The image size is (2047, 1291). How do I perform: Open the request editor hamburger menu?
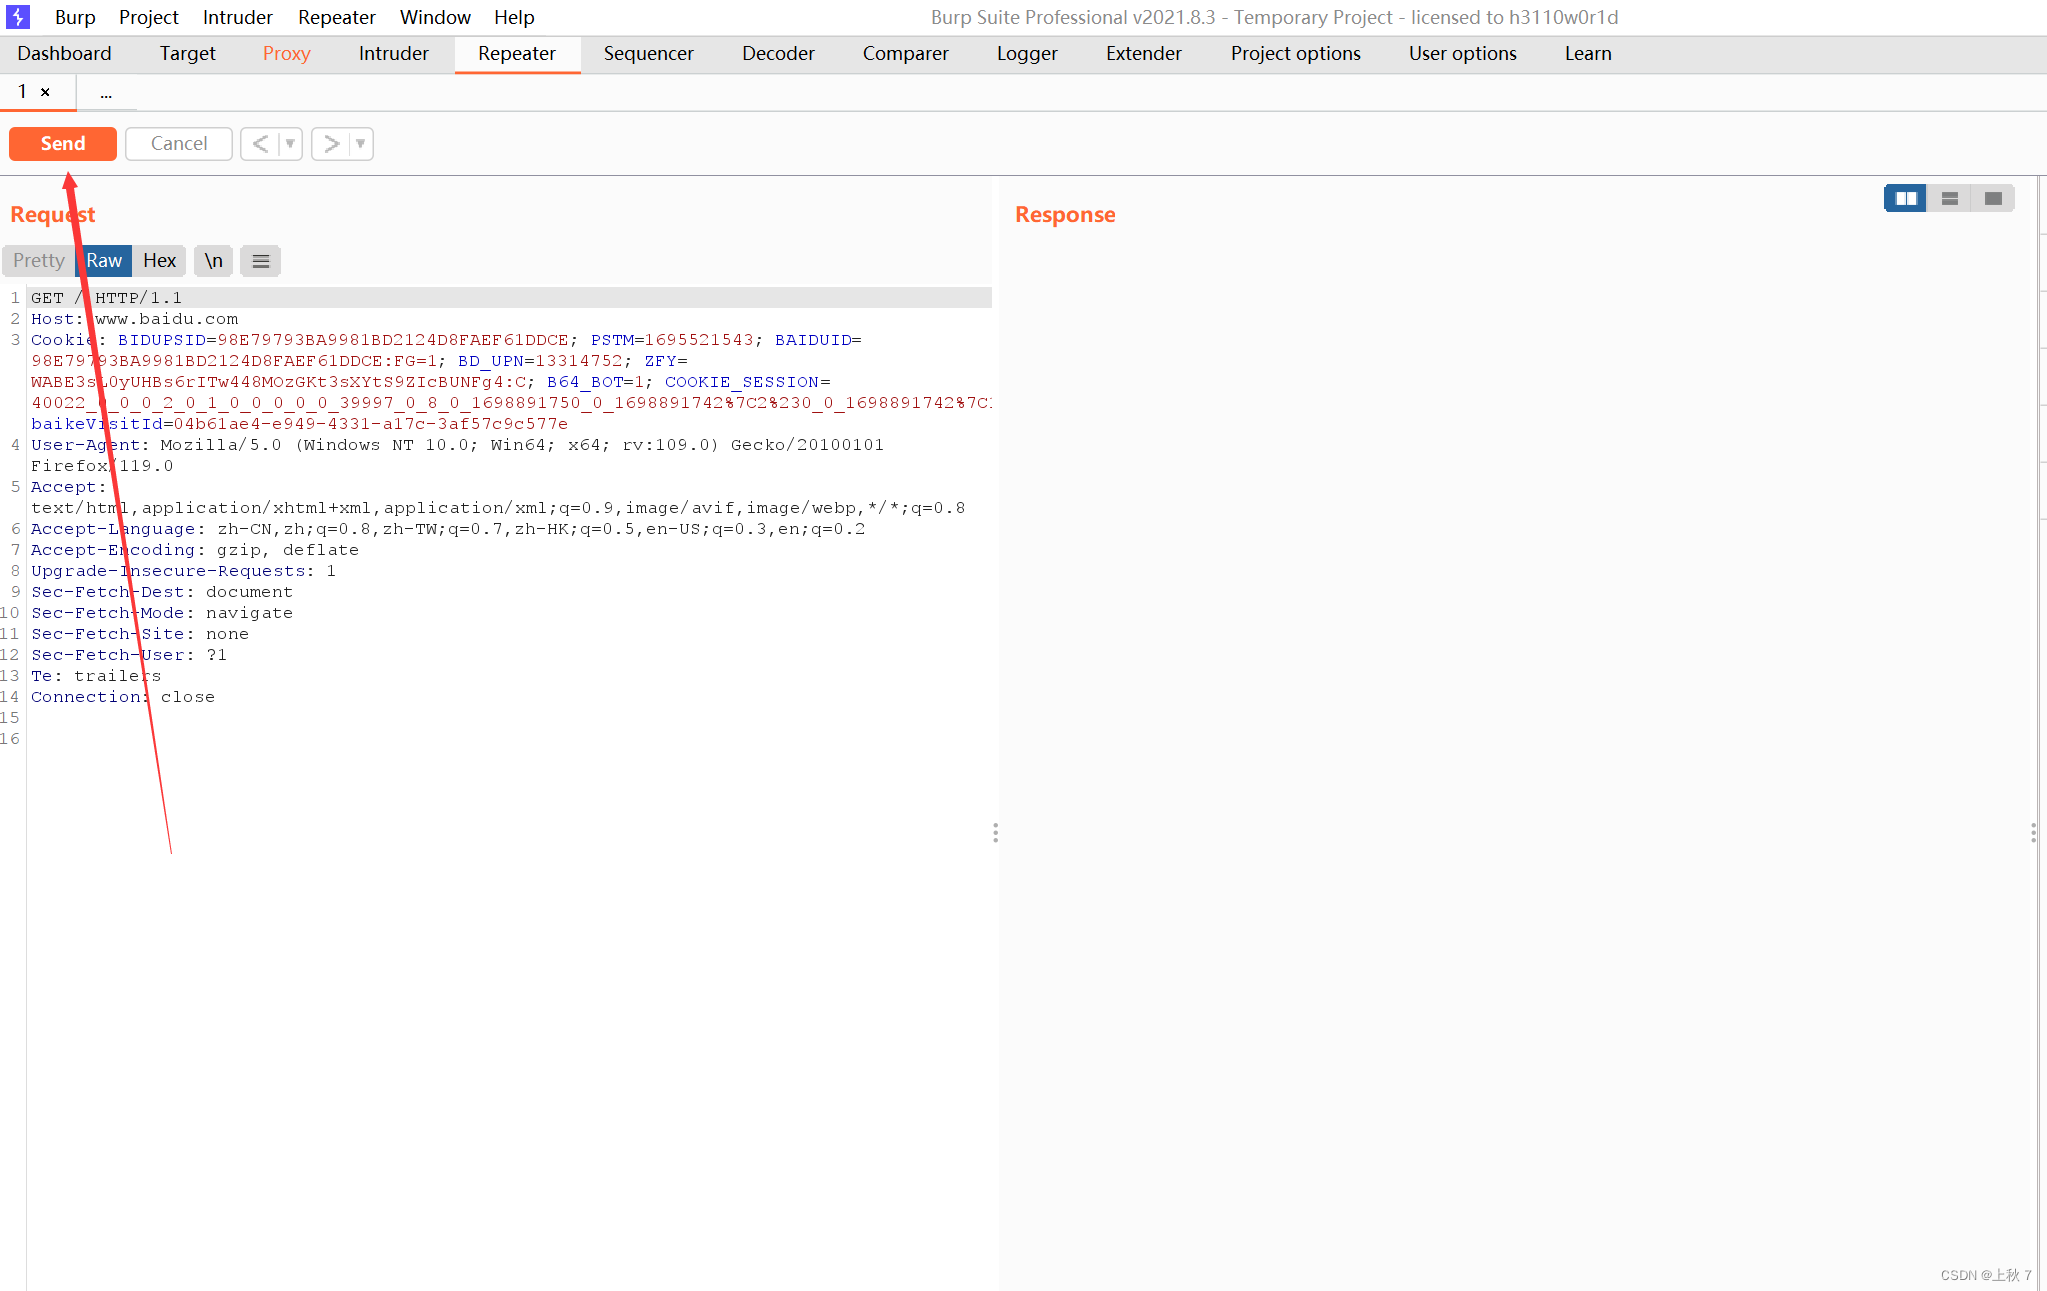[260, 261]
